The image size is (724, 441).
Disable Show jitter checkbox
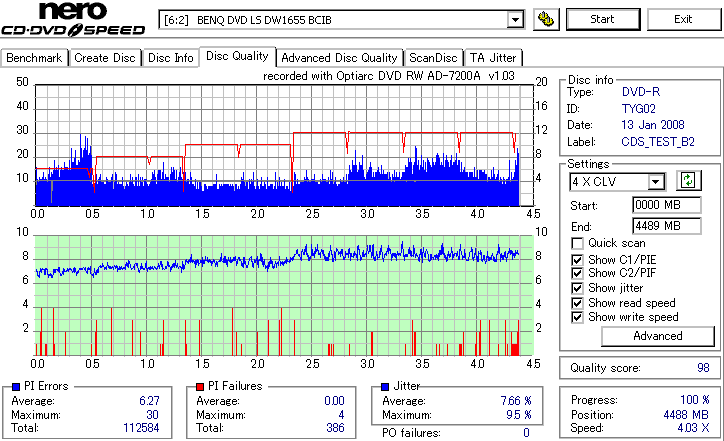click(577, 288)
